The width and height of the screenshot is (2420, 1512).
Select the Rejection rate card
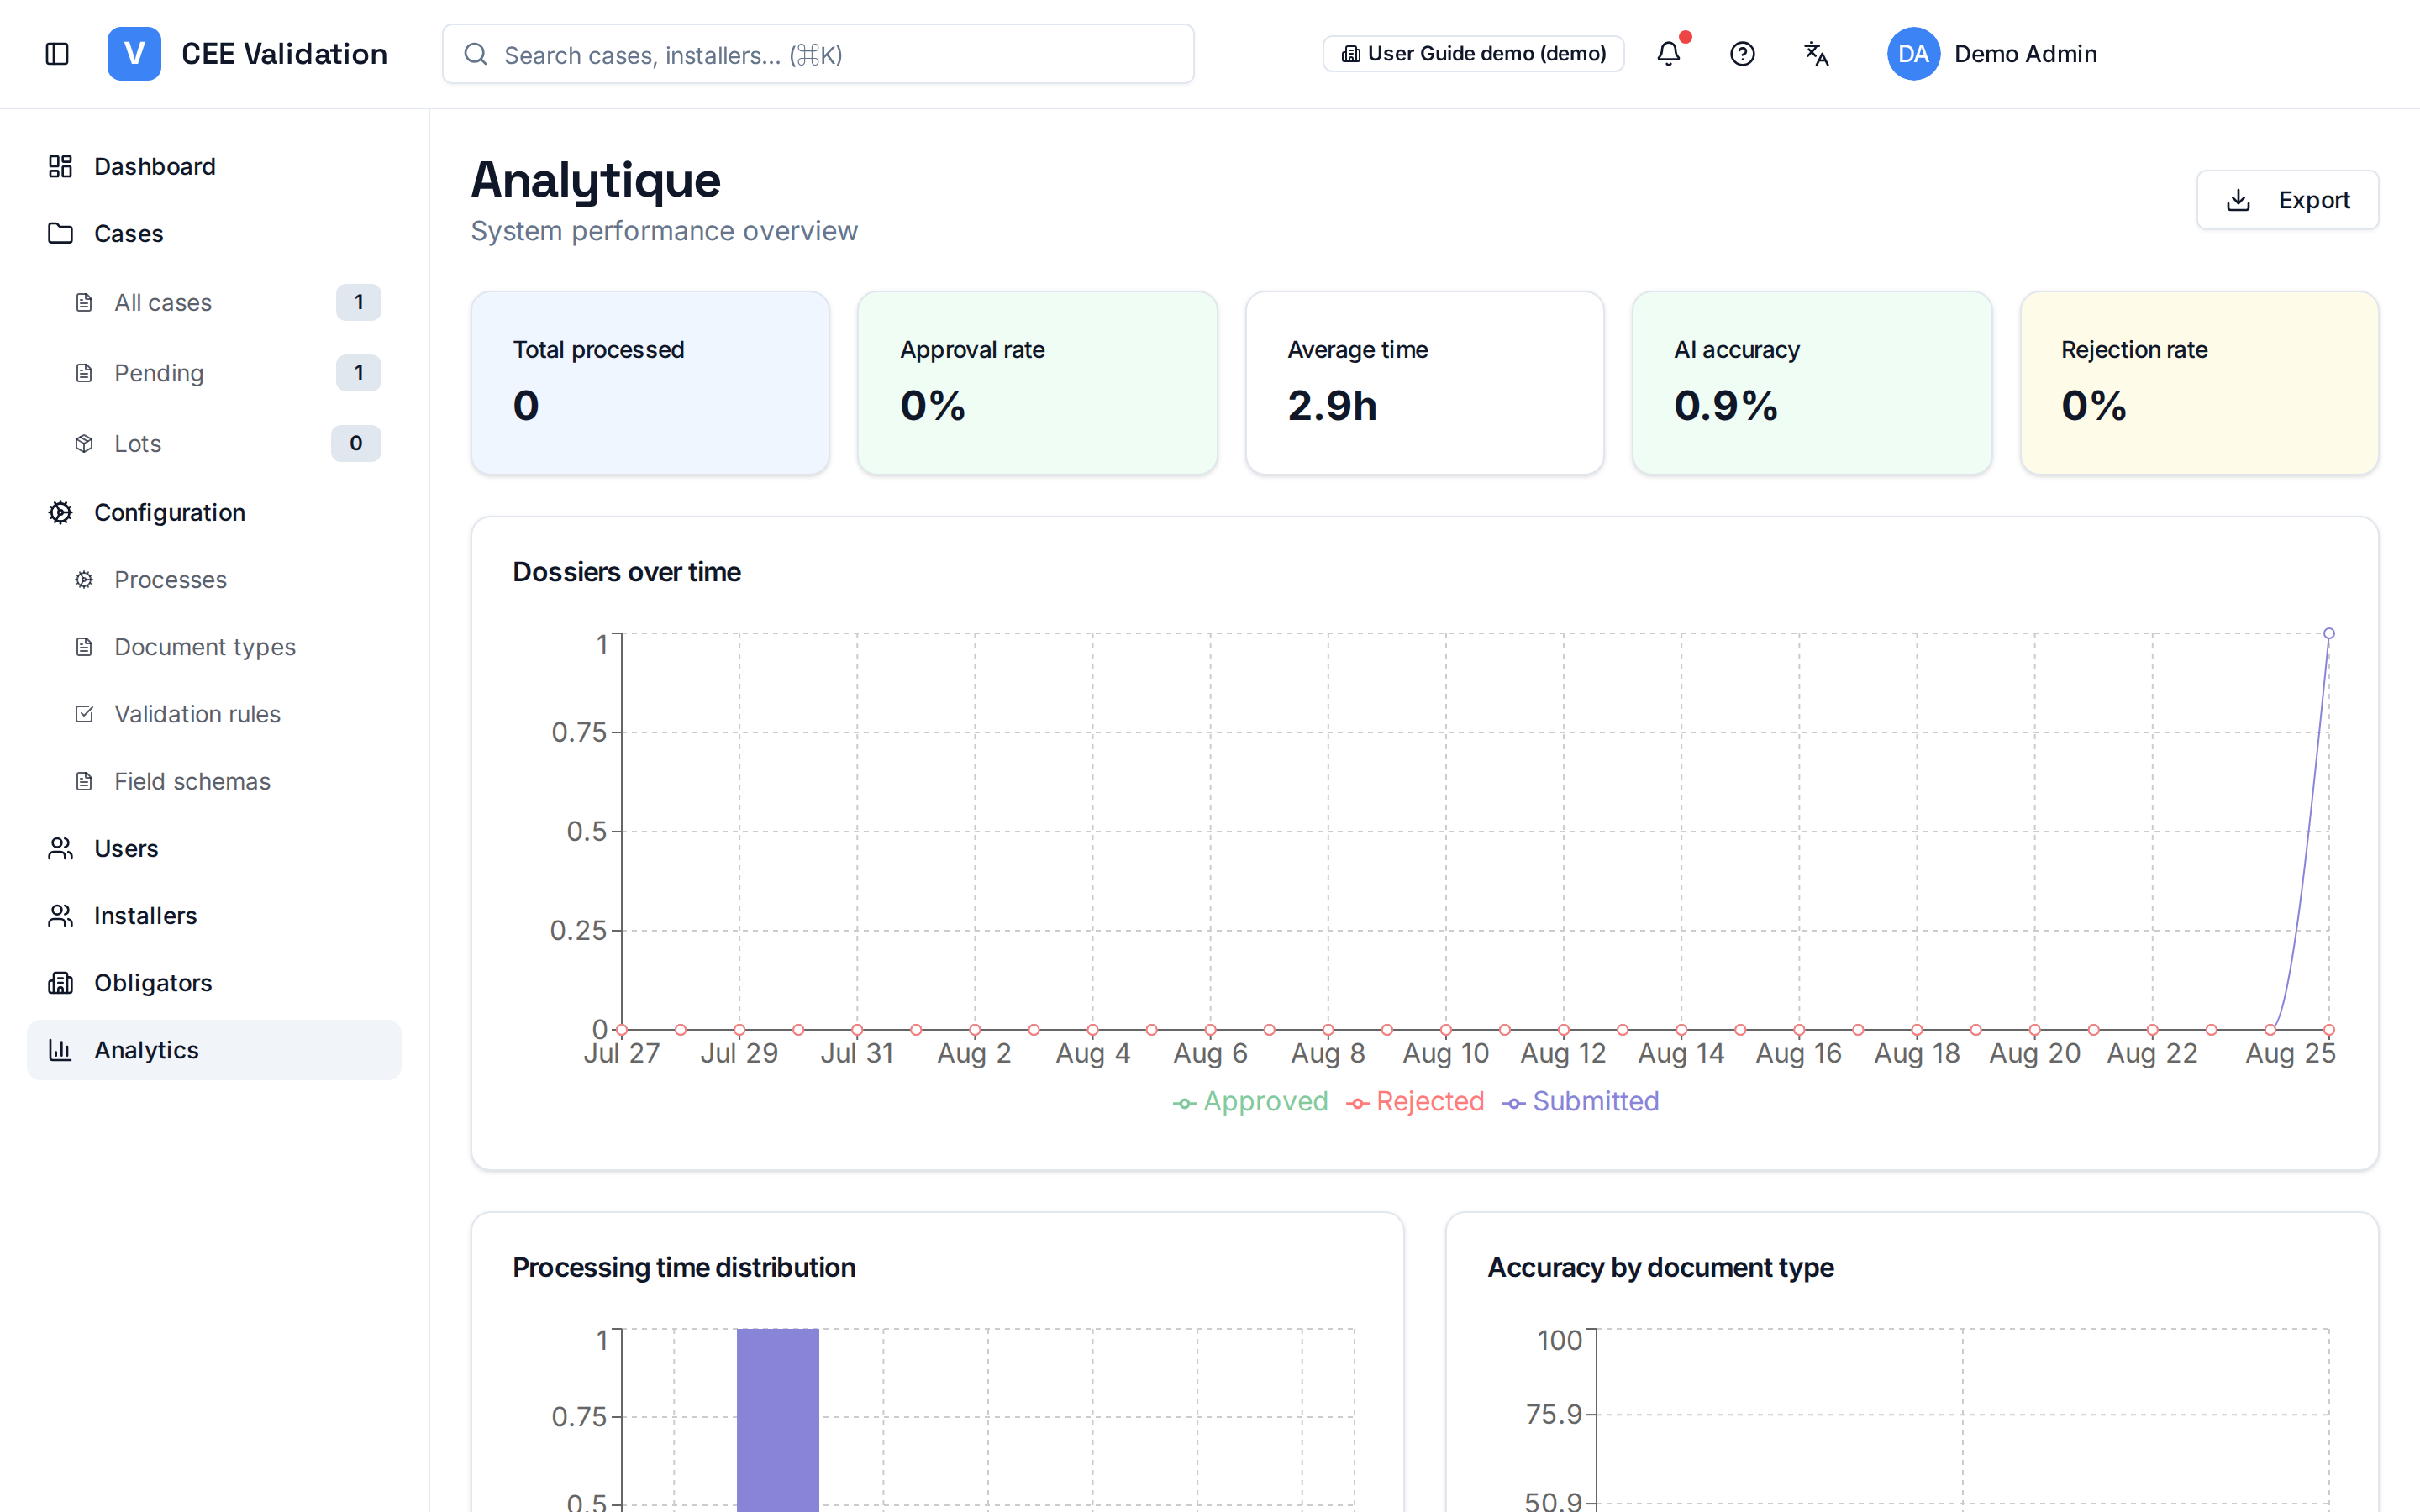2199,383
